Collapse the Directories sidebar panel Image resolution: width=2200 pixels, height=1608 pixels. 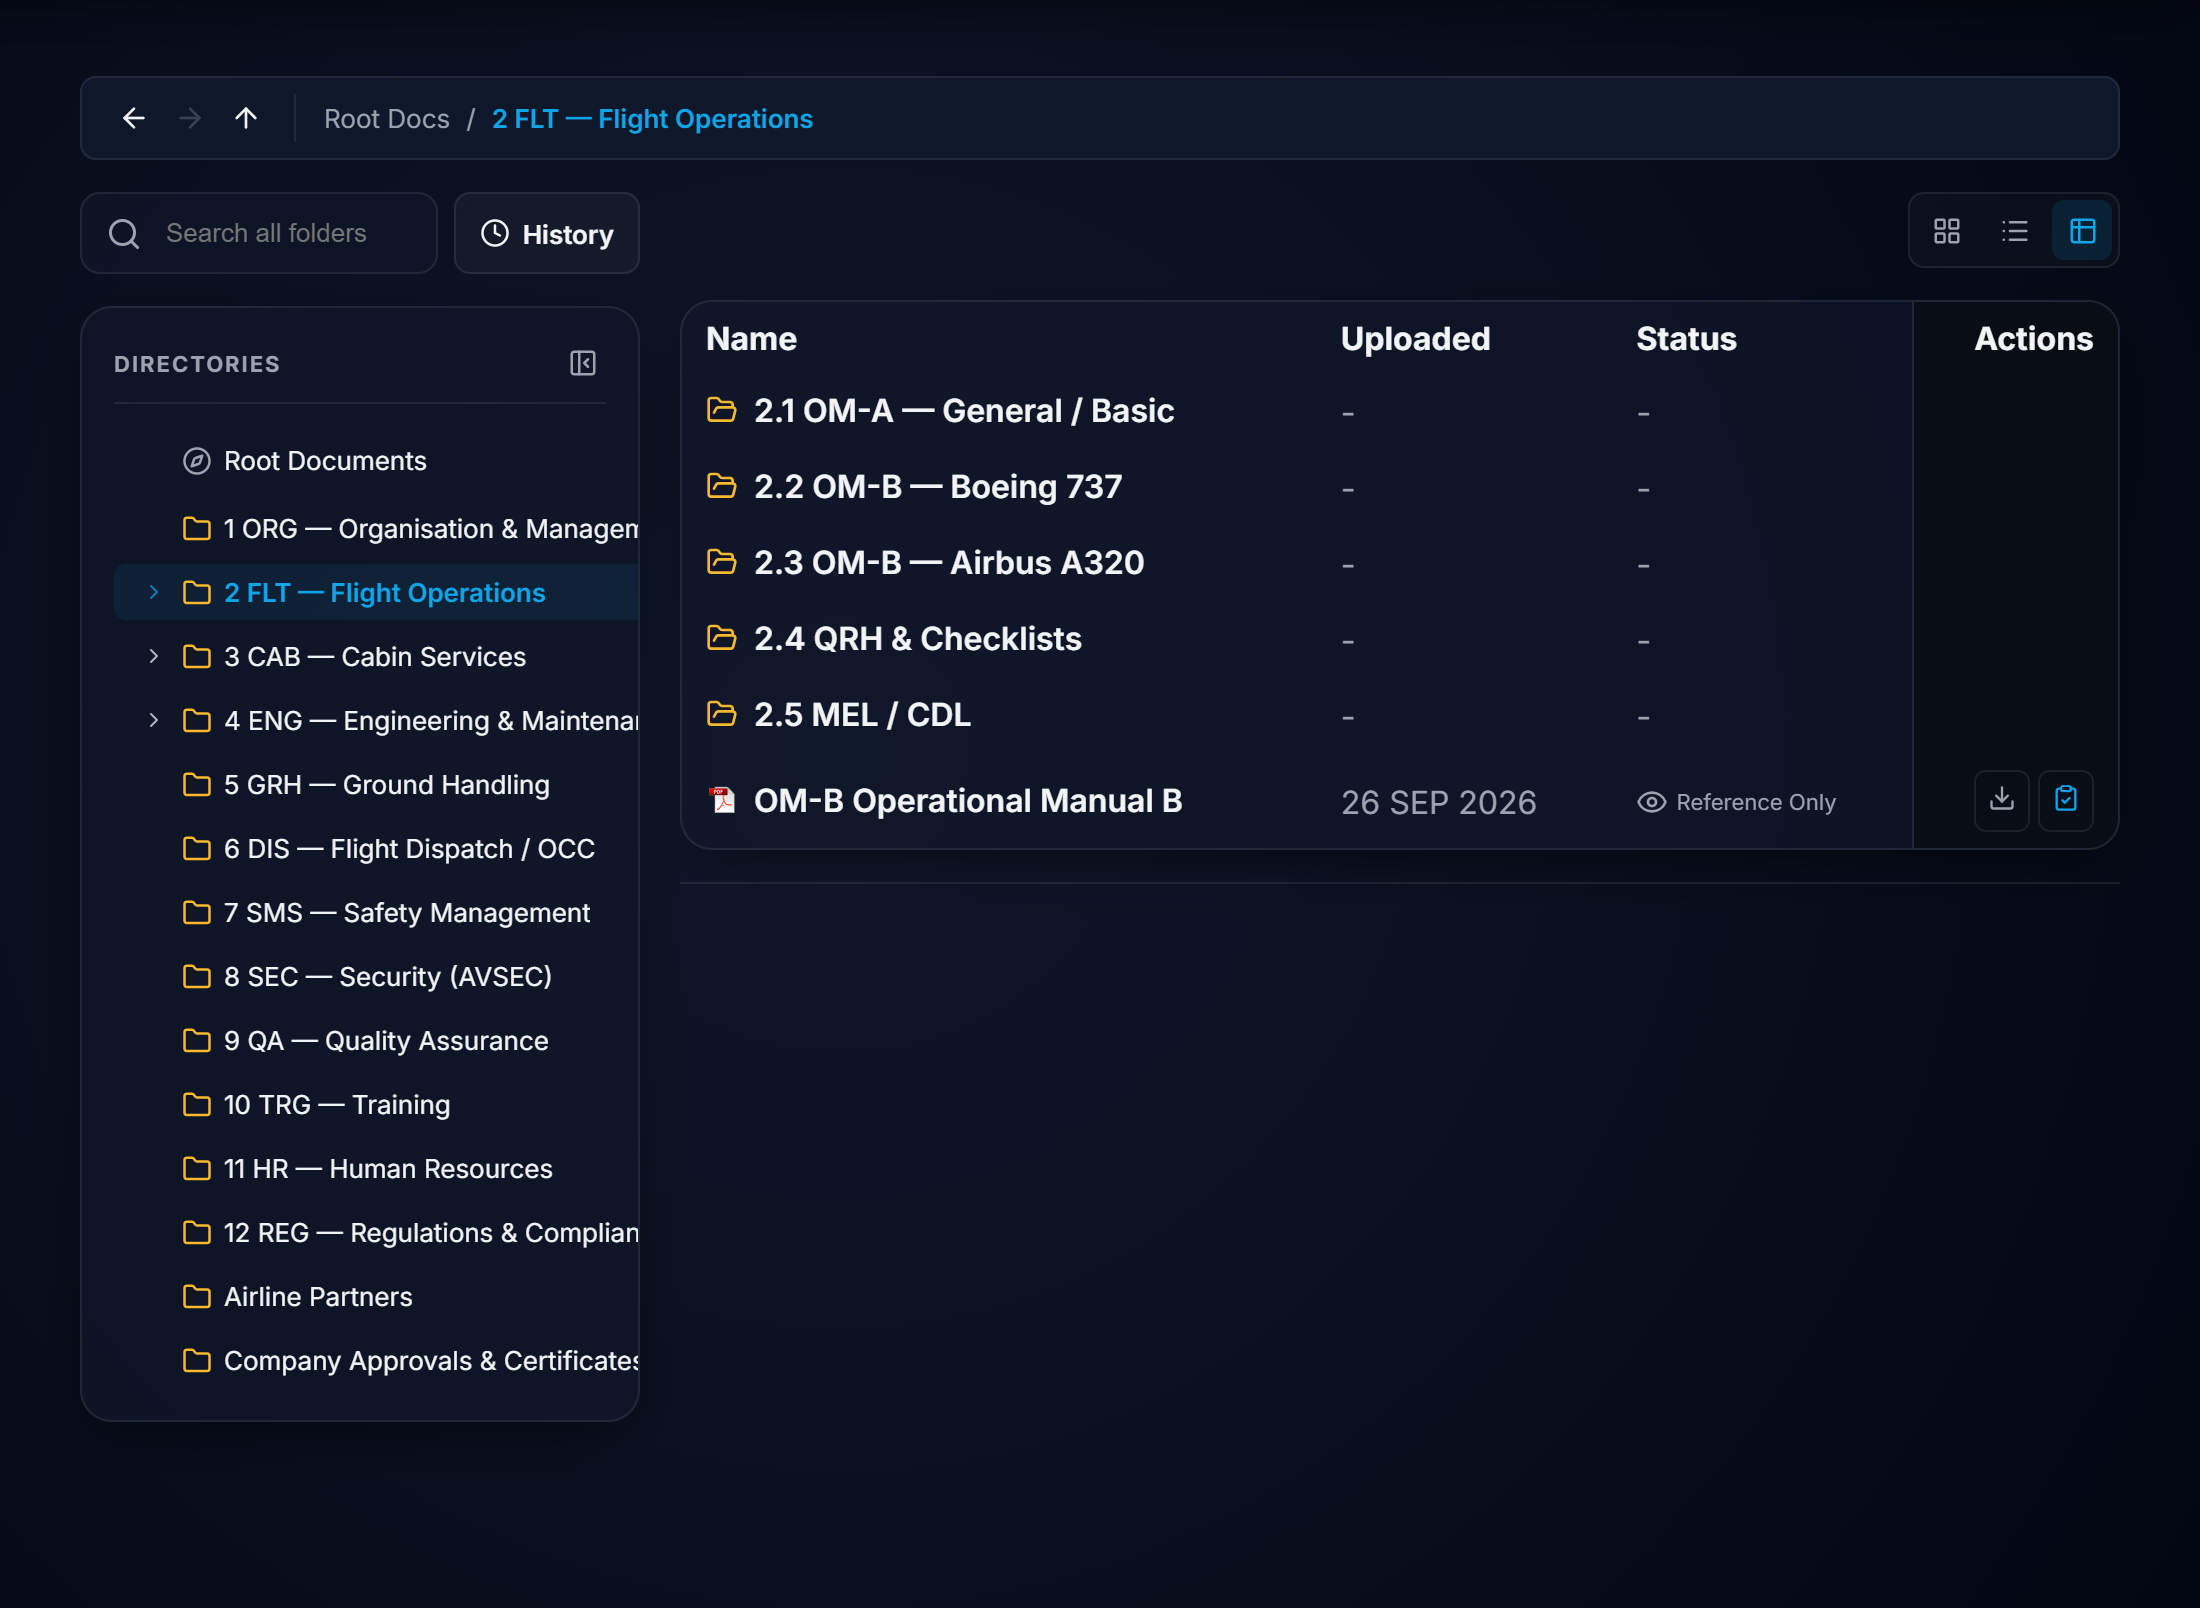click(583, 363)
